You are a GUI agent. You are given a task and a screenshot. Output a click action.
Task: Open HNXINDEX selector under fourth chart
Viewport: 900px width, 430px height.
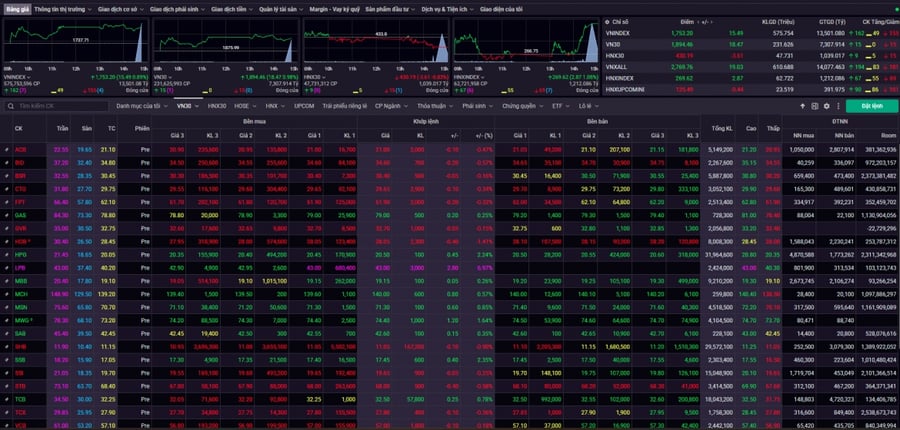(468, 76)
